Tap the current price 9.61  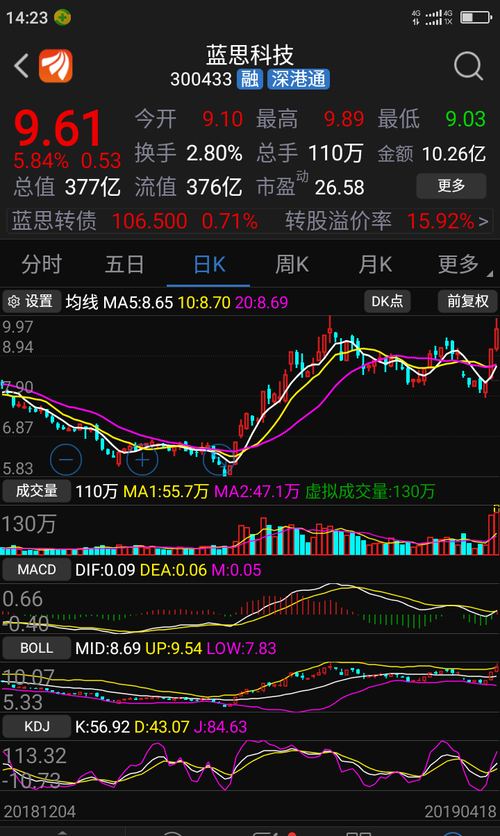[x=59, y=128]
